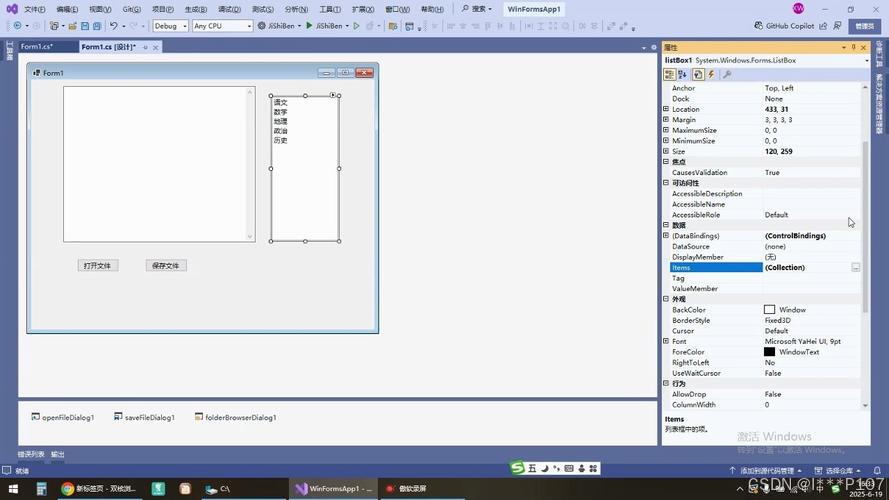Expand the (DataBindings) property

666,235
